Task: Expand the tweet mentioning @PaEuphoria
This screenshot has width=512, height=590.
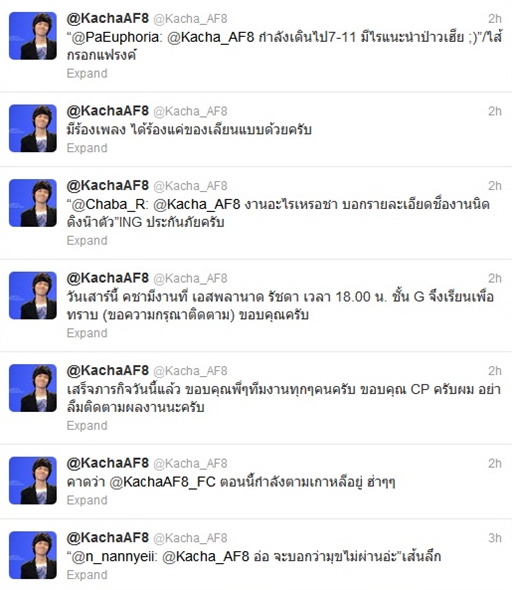Action: pos(87,73)
